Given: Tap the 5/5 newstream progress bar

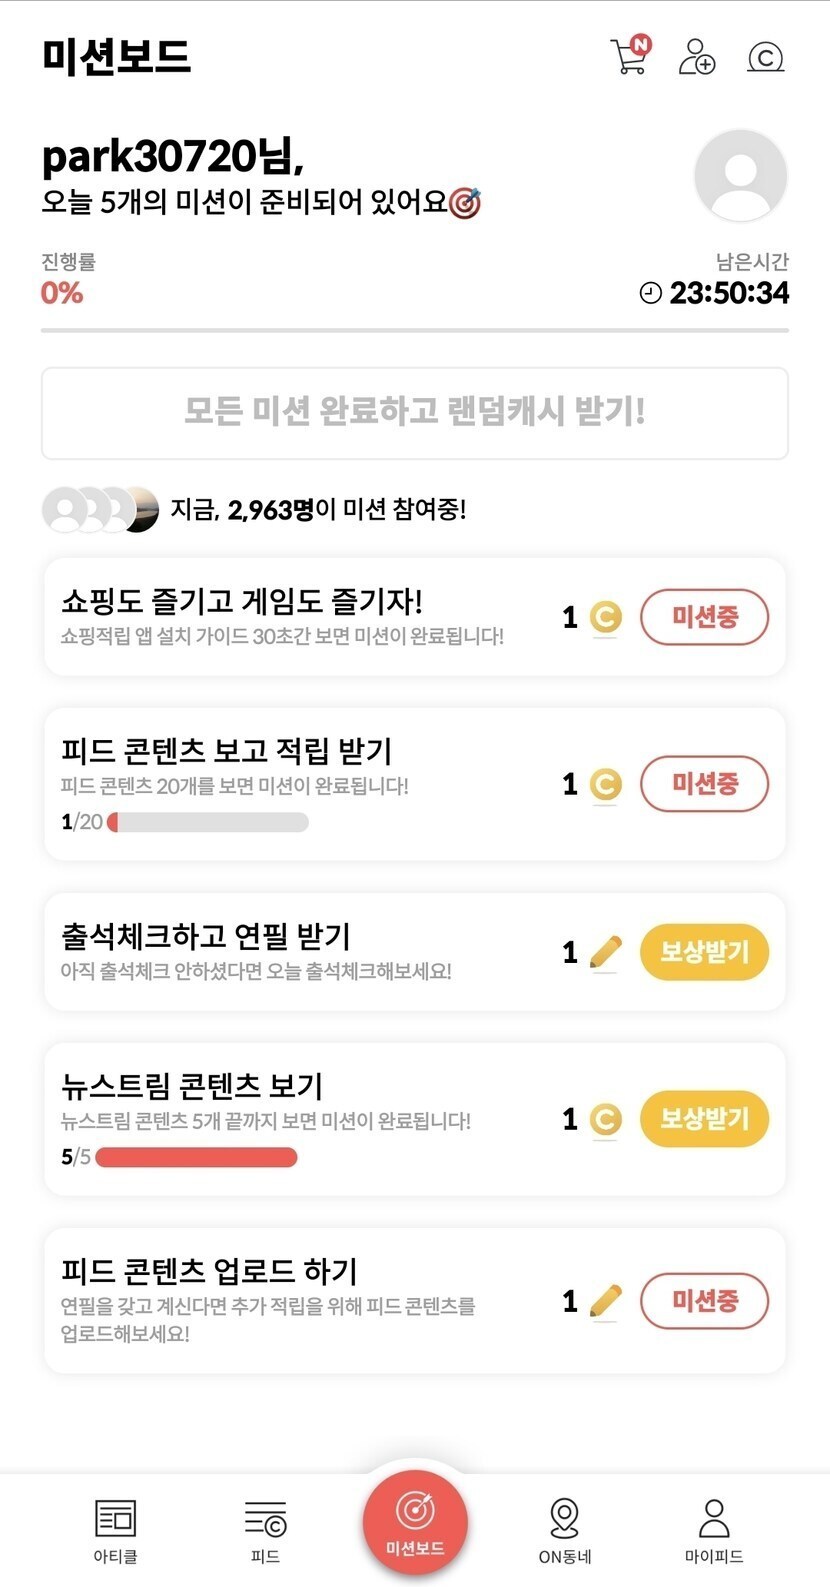Looking at the screenshot, I should (x=196, y=1158).
